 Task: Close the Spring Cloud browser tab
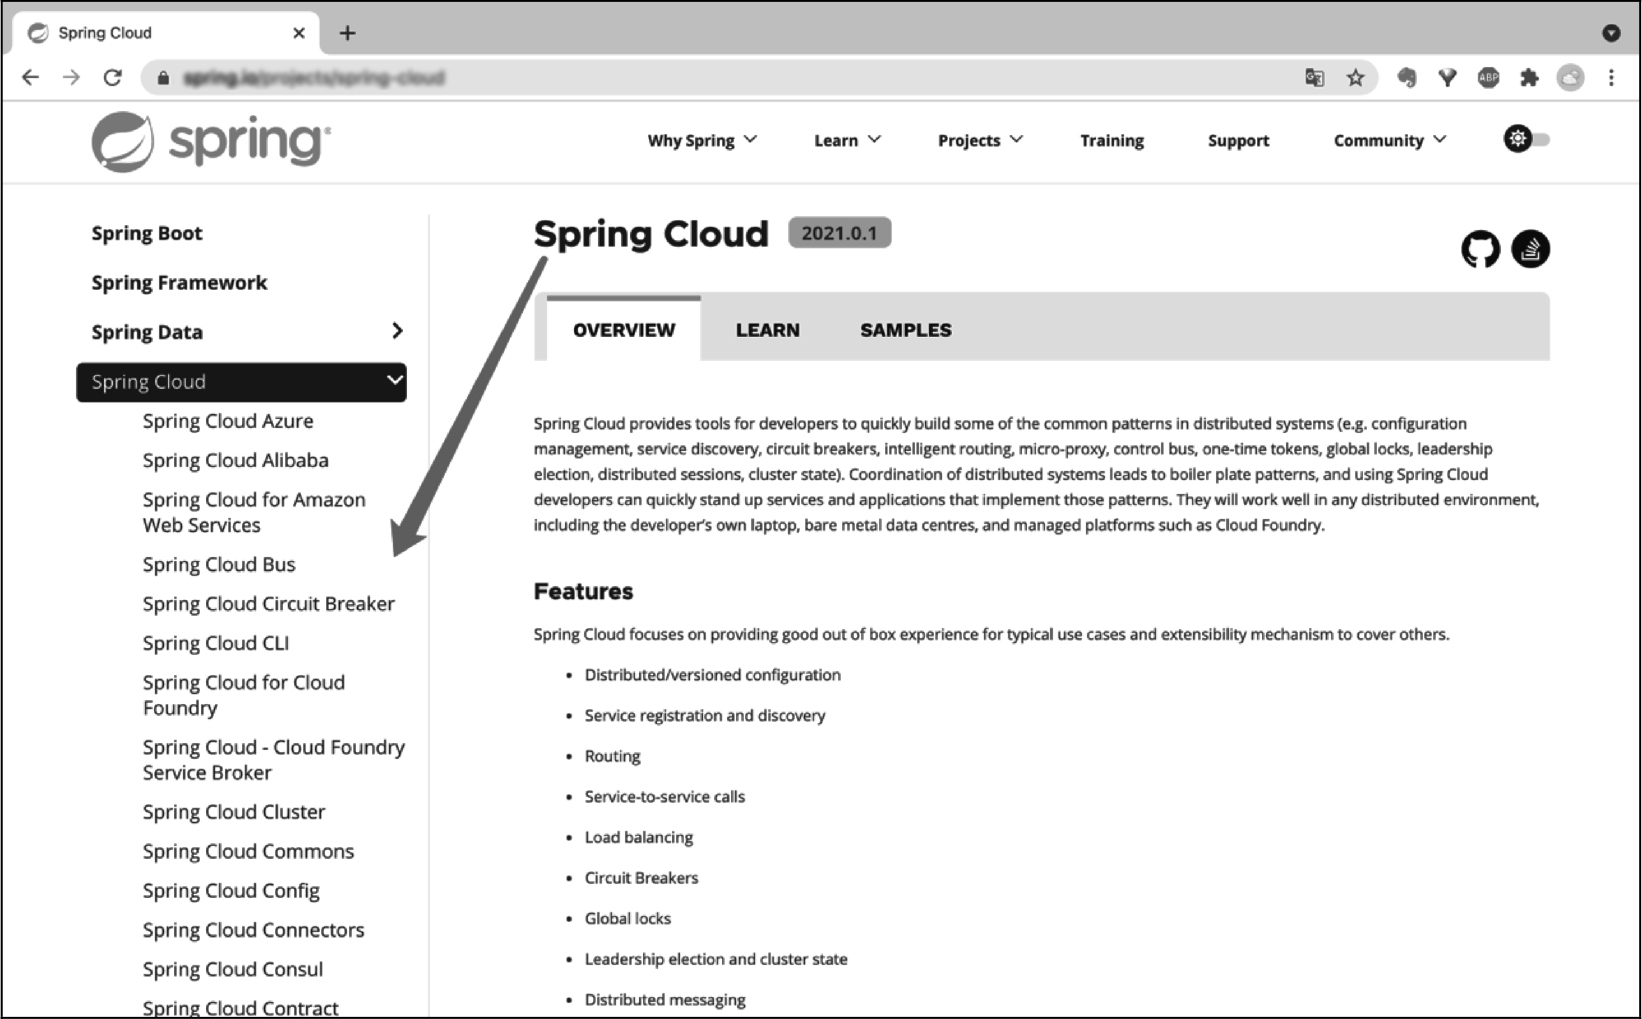[x=299, y=33]
